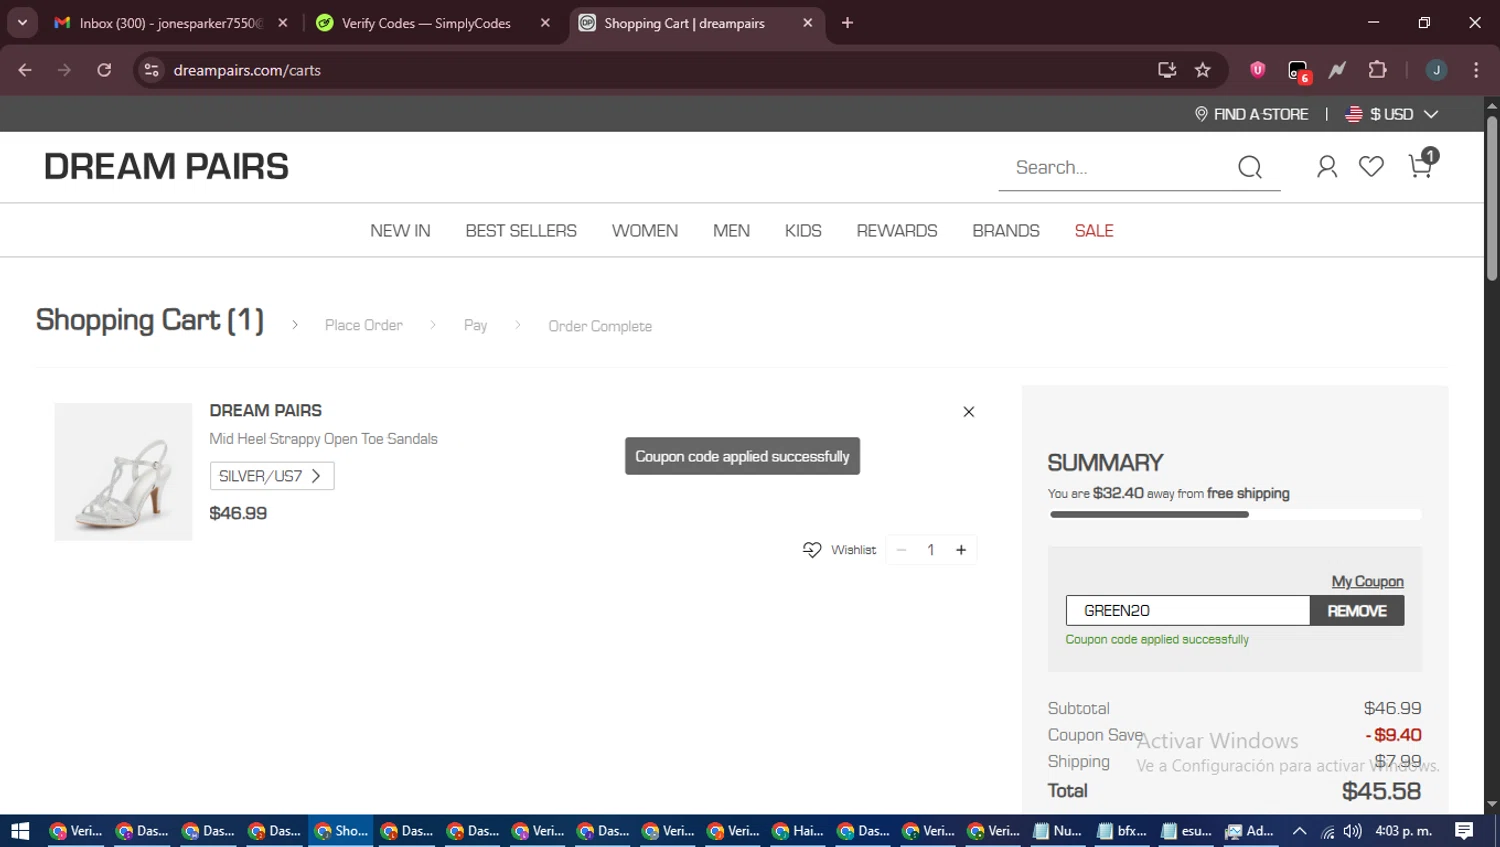1500x847 pixels.
Task: Open the taskbar volume icon
Action: pyautogui.click(x=1353, y=831)
